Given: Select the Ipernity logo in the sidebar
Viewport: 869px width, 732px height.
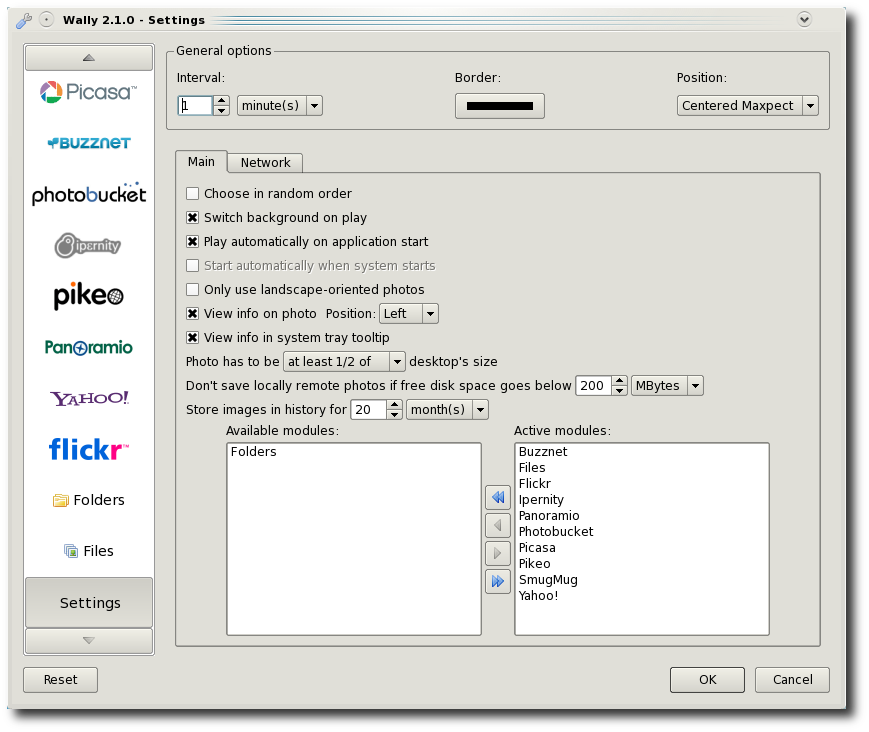Looking at the screenshot, I should (89, 245).
